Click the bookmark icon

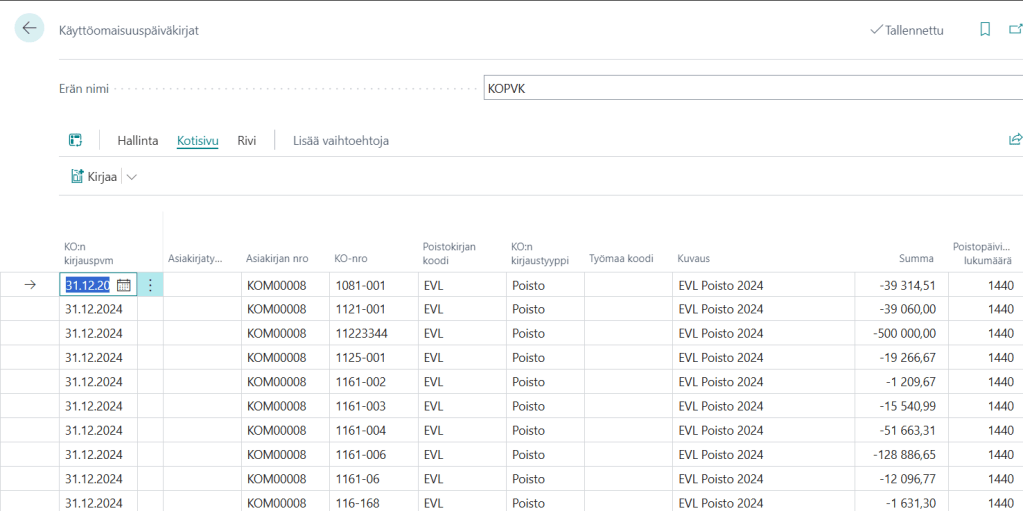[985, 30]
